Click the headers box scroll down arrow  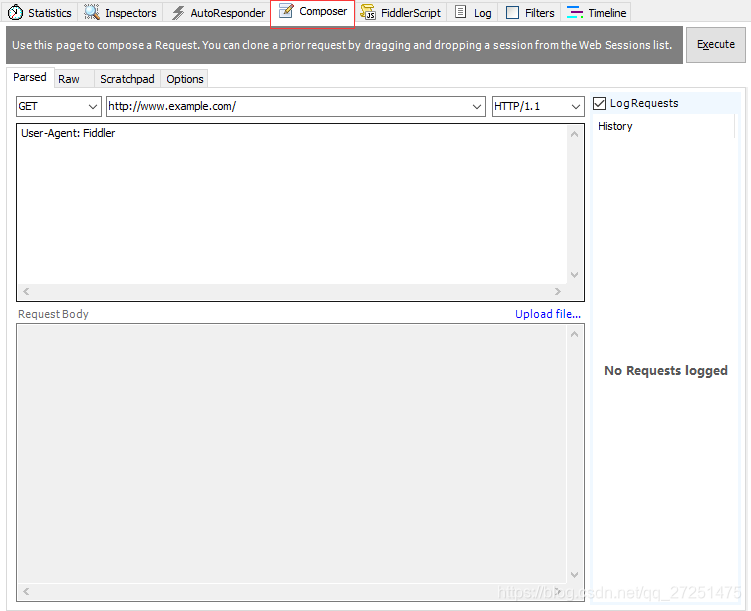coord(575,275)
